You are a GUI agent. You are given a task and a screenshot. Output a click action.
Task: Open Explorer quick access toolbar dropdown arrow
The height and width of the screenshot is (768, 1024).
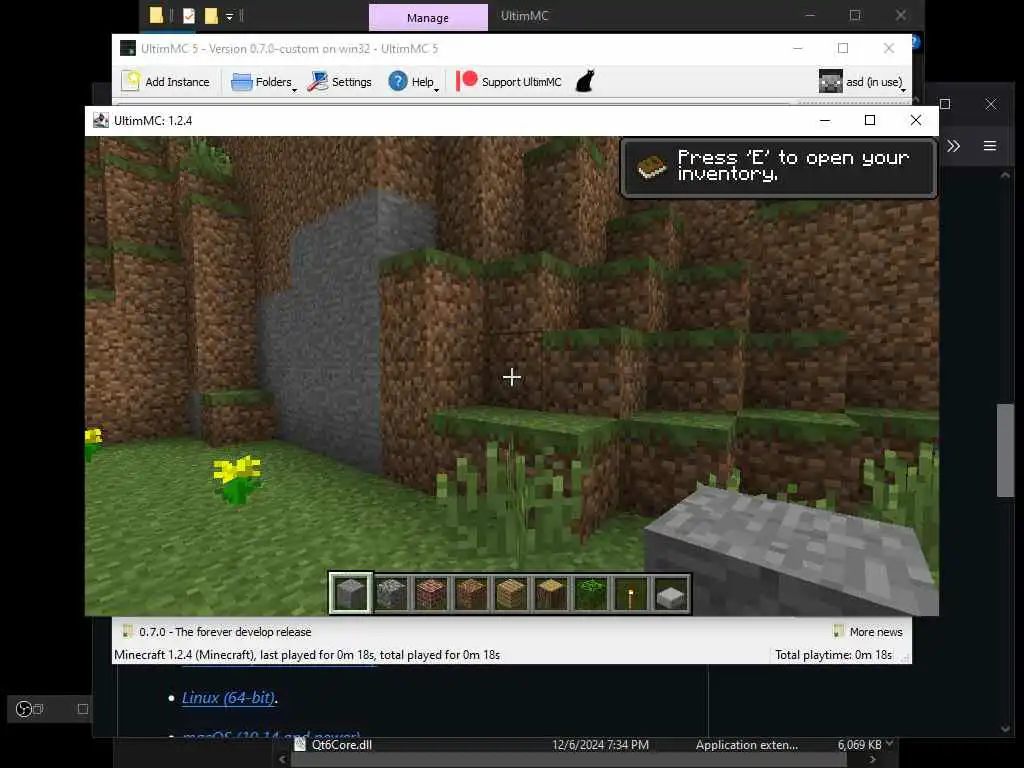pos(229,16)
